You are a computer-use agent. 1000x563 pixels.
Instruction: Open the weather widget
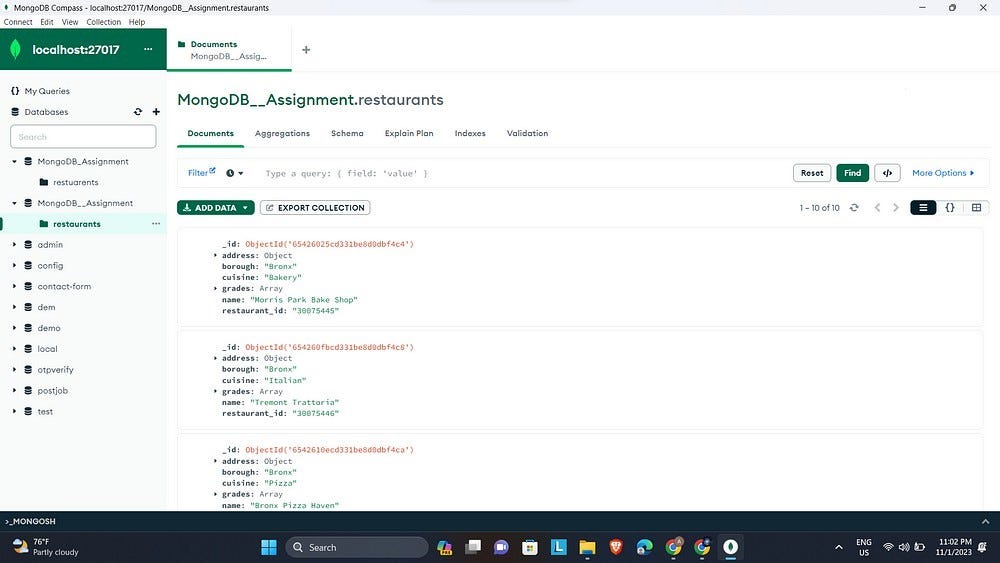46,547
